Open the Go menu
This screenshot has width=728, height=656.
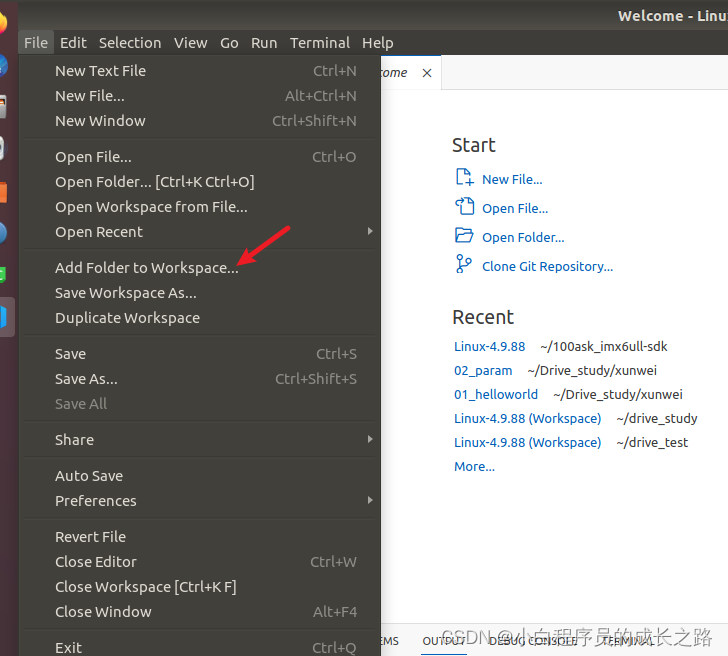coord(229,43)
